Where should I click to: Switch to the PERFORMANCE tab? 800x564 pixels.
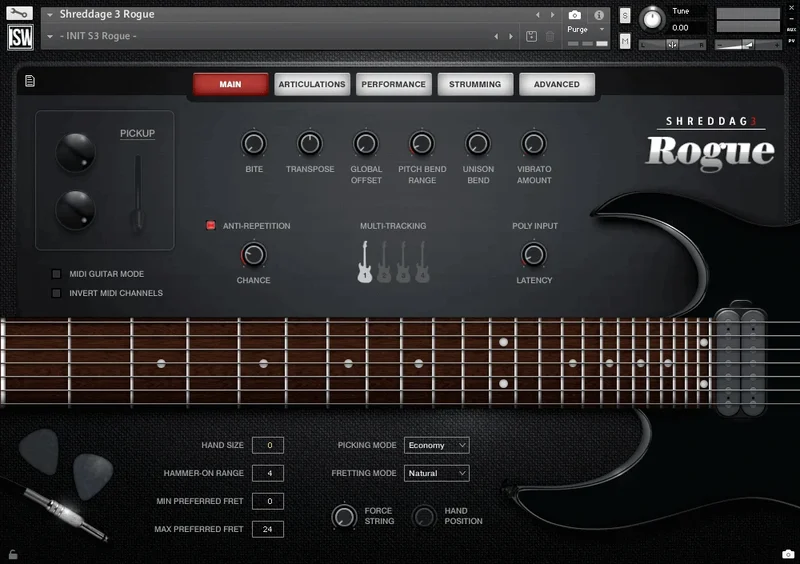[x=393, y=84]
